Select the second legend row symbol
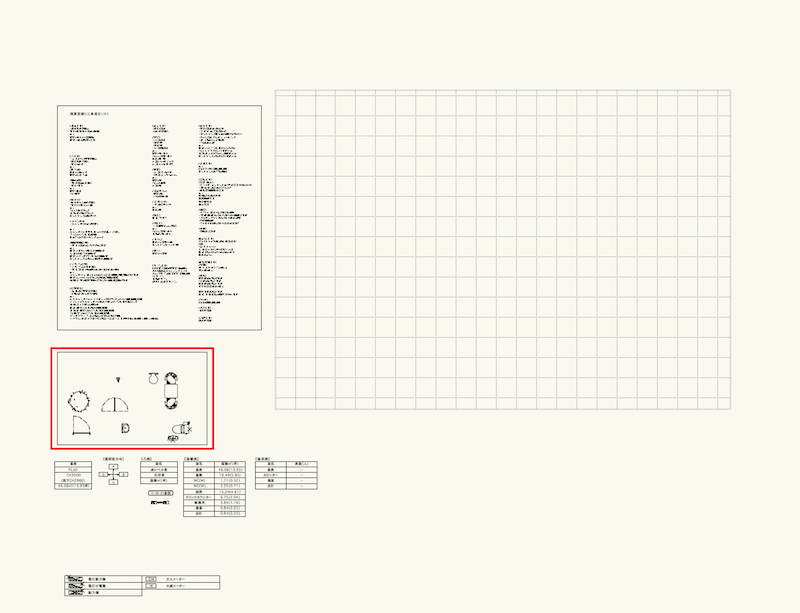Image resolution: width=800 pixels, height=613 pixels. (73, 586)
